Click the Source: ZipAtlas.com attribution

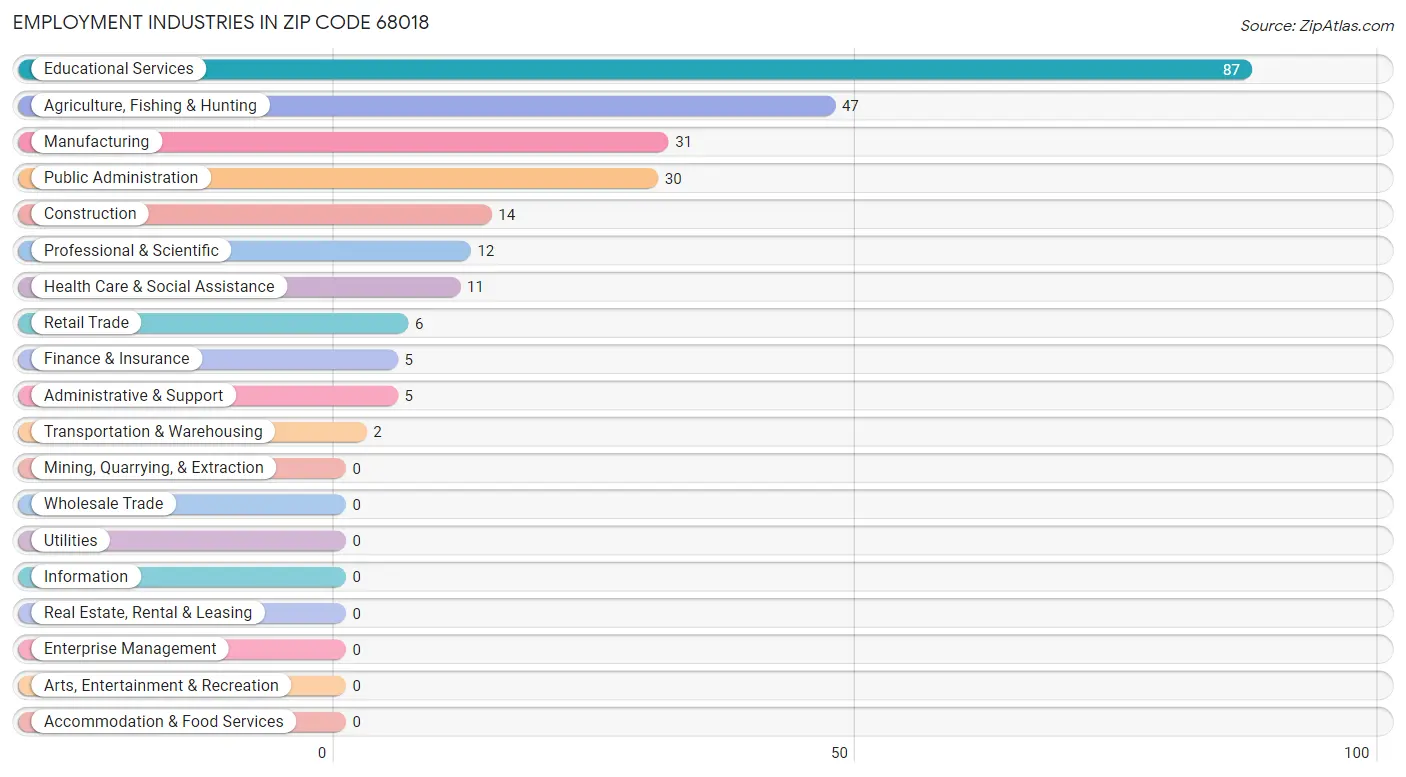1317,26
